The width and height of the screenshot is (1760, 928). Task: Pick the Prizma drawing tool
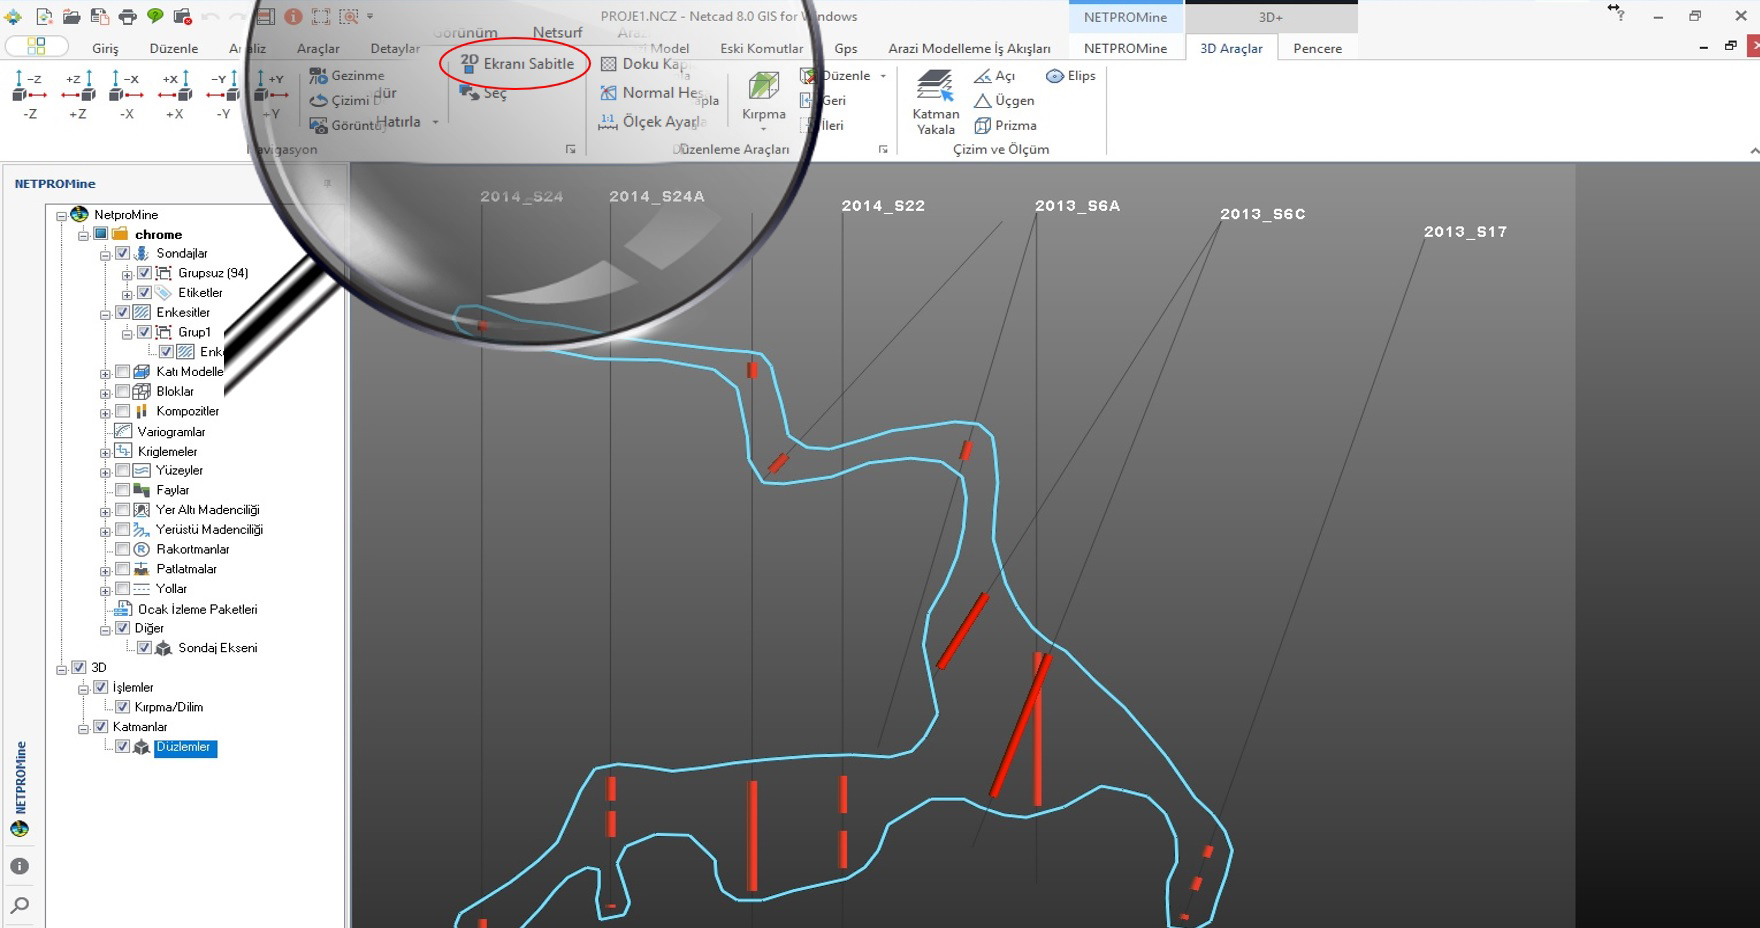[1005, 126]
